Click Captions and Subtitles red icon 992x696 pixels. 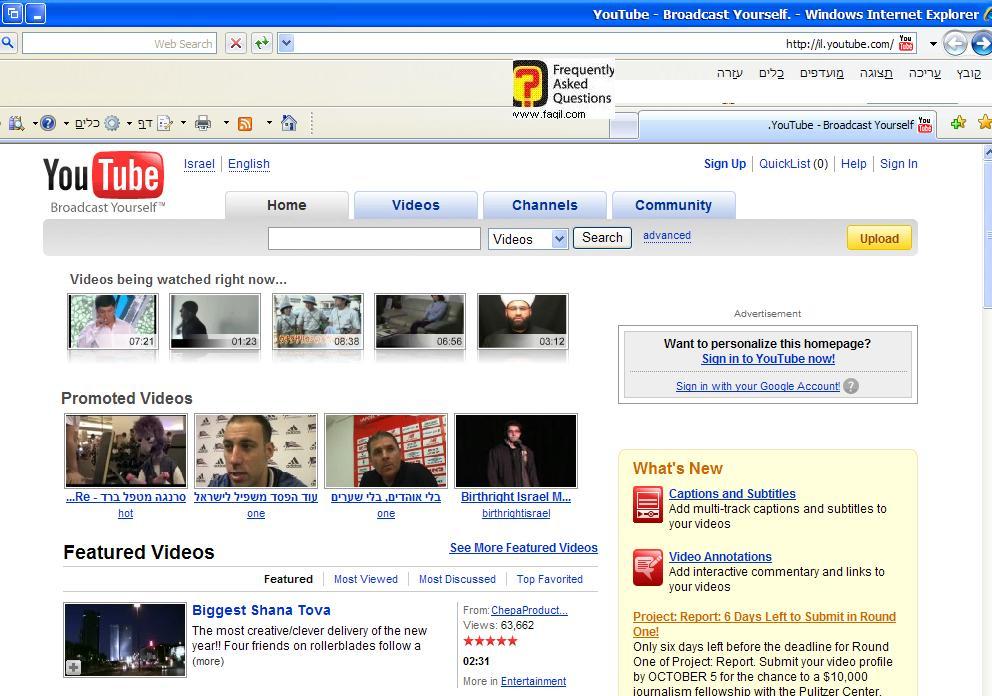point(647,503)
